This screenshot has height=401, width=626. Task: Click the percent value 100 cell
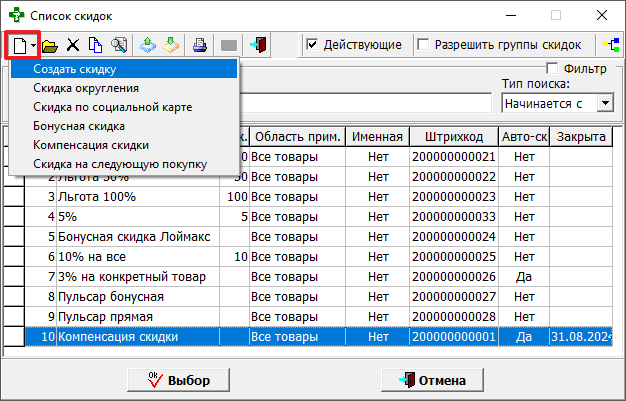235,197
